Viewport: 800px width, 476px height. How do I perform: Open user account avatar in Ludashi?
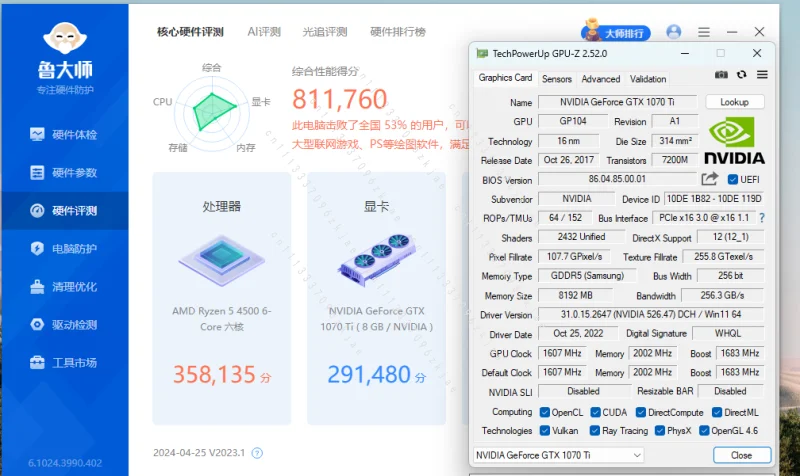click(x=673, y=32)
